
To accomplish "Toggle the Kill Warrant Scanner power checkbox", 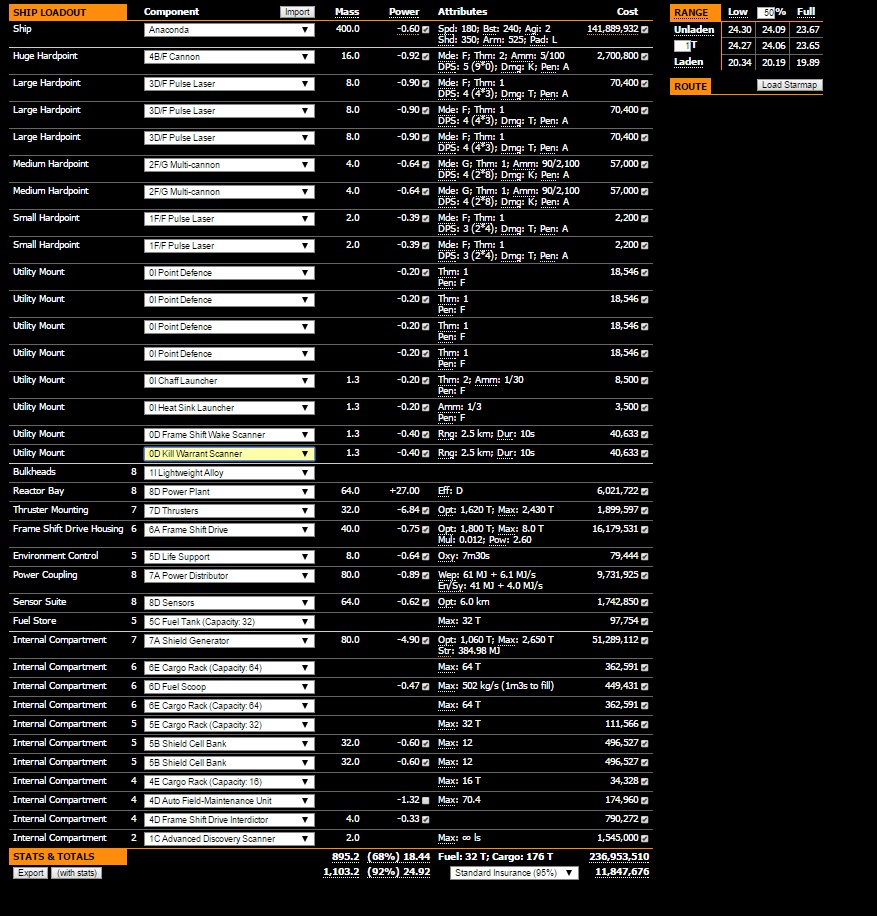I will click(425, 453).
